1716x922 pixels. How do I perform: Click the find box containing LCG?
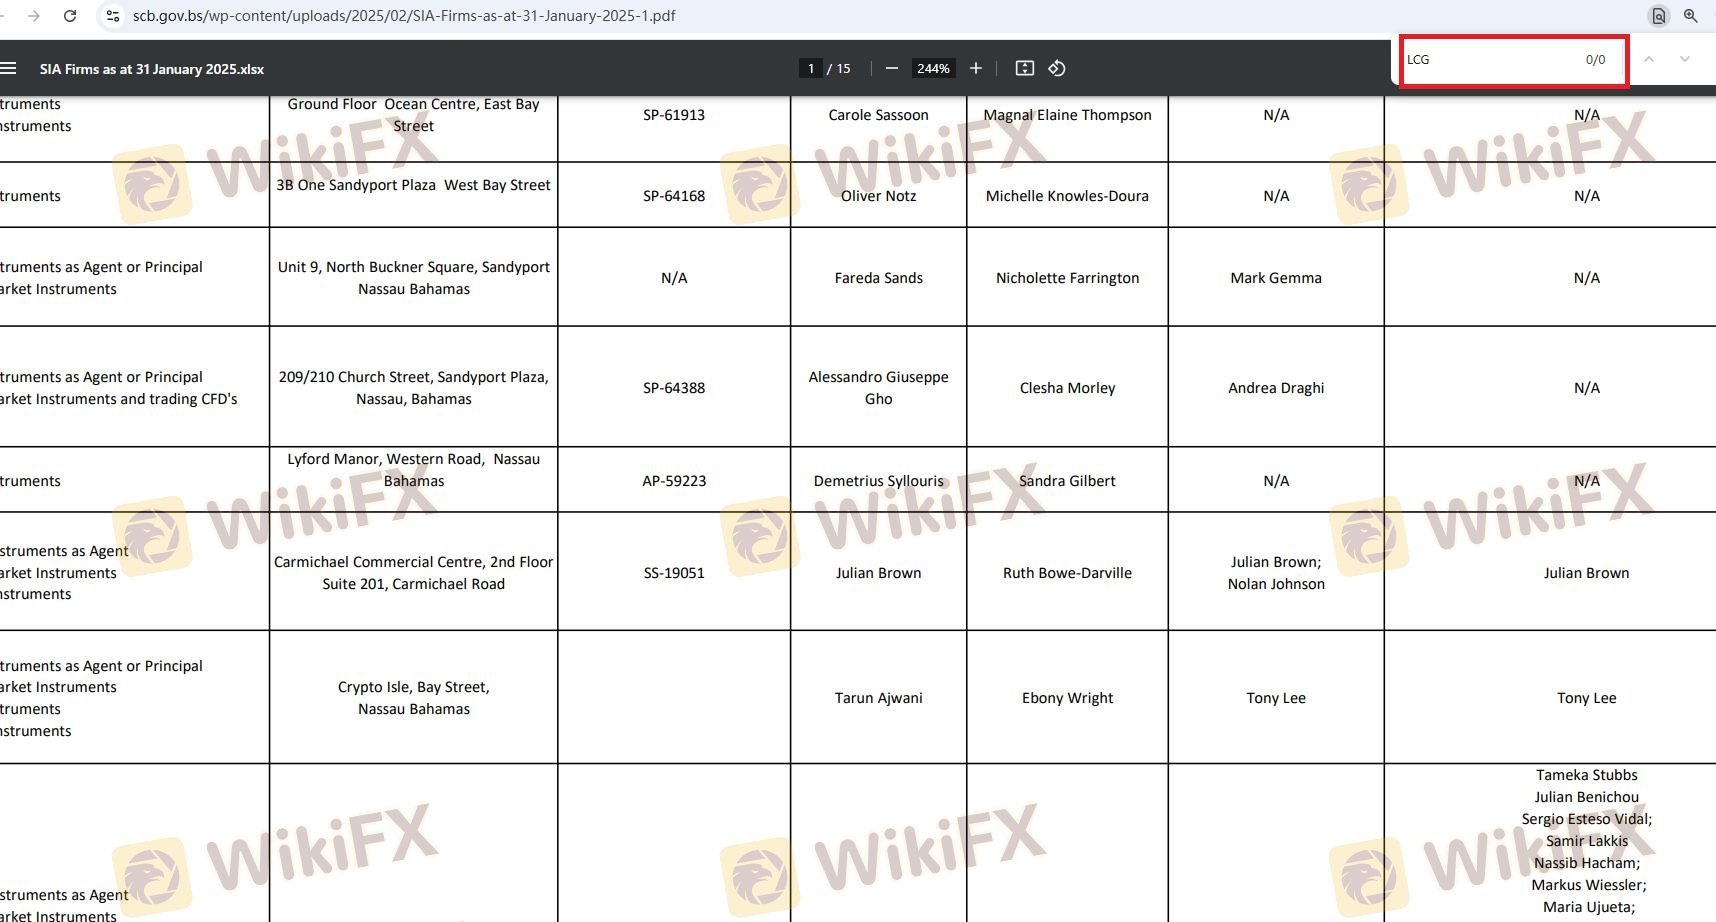pyautogui.click(x=1490, y=60)
